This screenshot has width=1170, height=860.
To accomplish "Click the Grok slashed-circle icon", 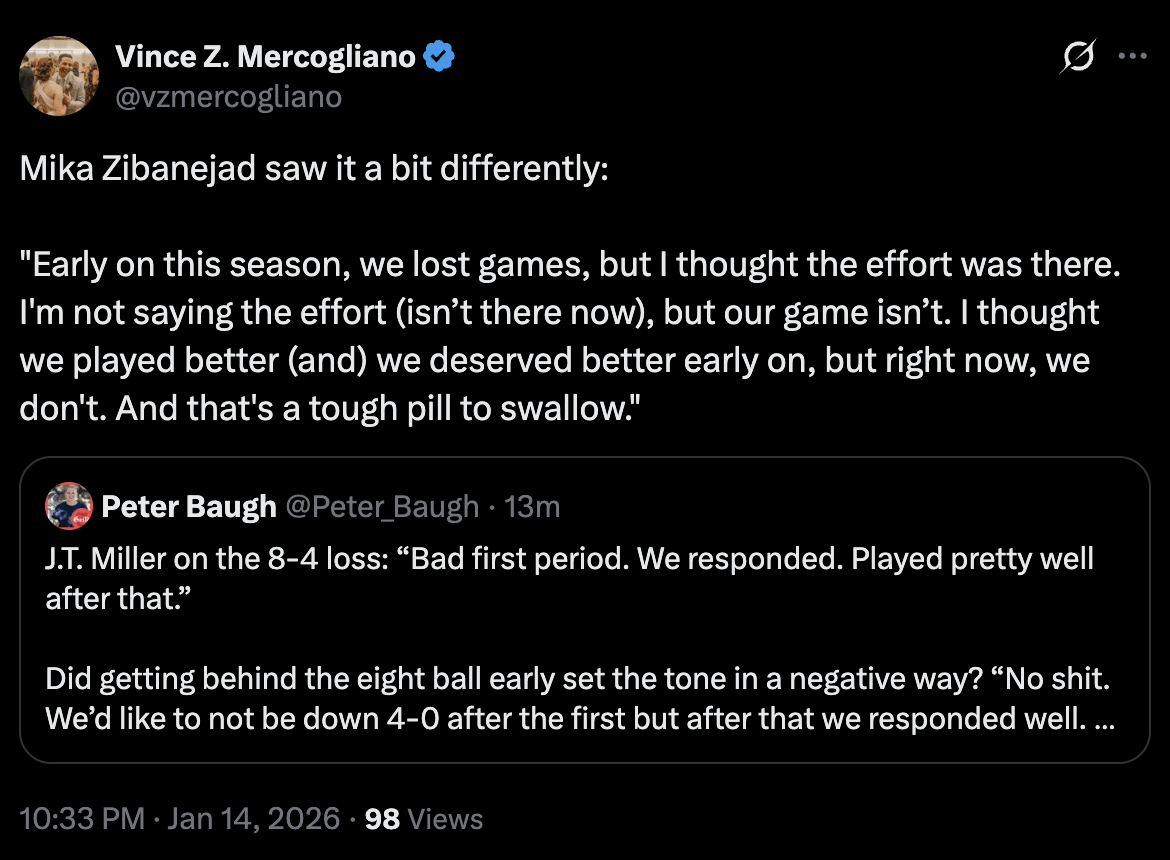I will pyautogui.click(x=1077, y=58).
